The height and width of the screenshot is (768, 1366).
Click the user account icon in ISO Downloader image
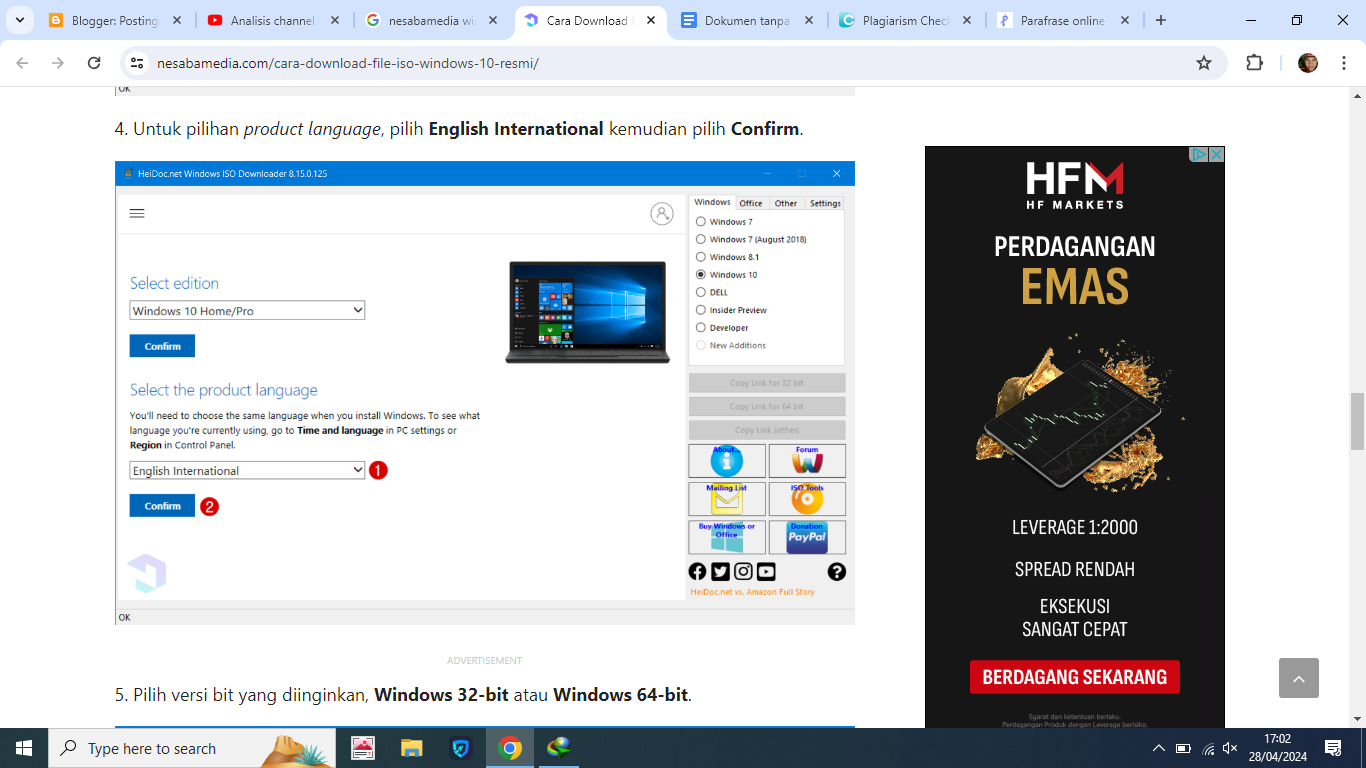pos(661,213)
